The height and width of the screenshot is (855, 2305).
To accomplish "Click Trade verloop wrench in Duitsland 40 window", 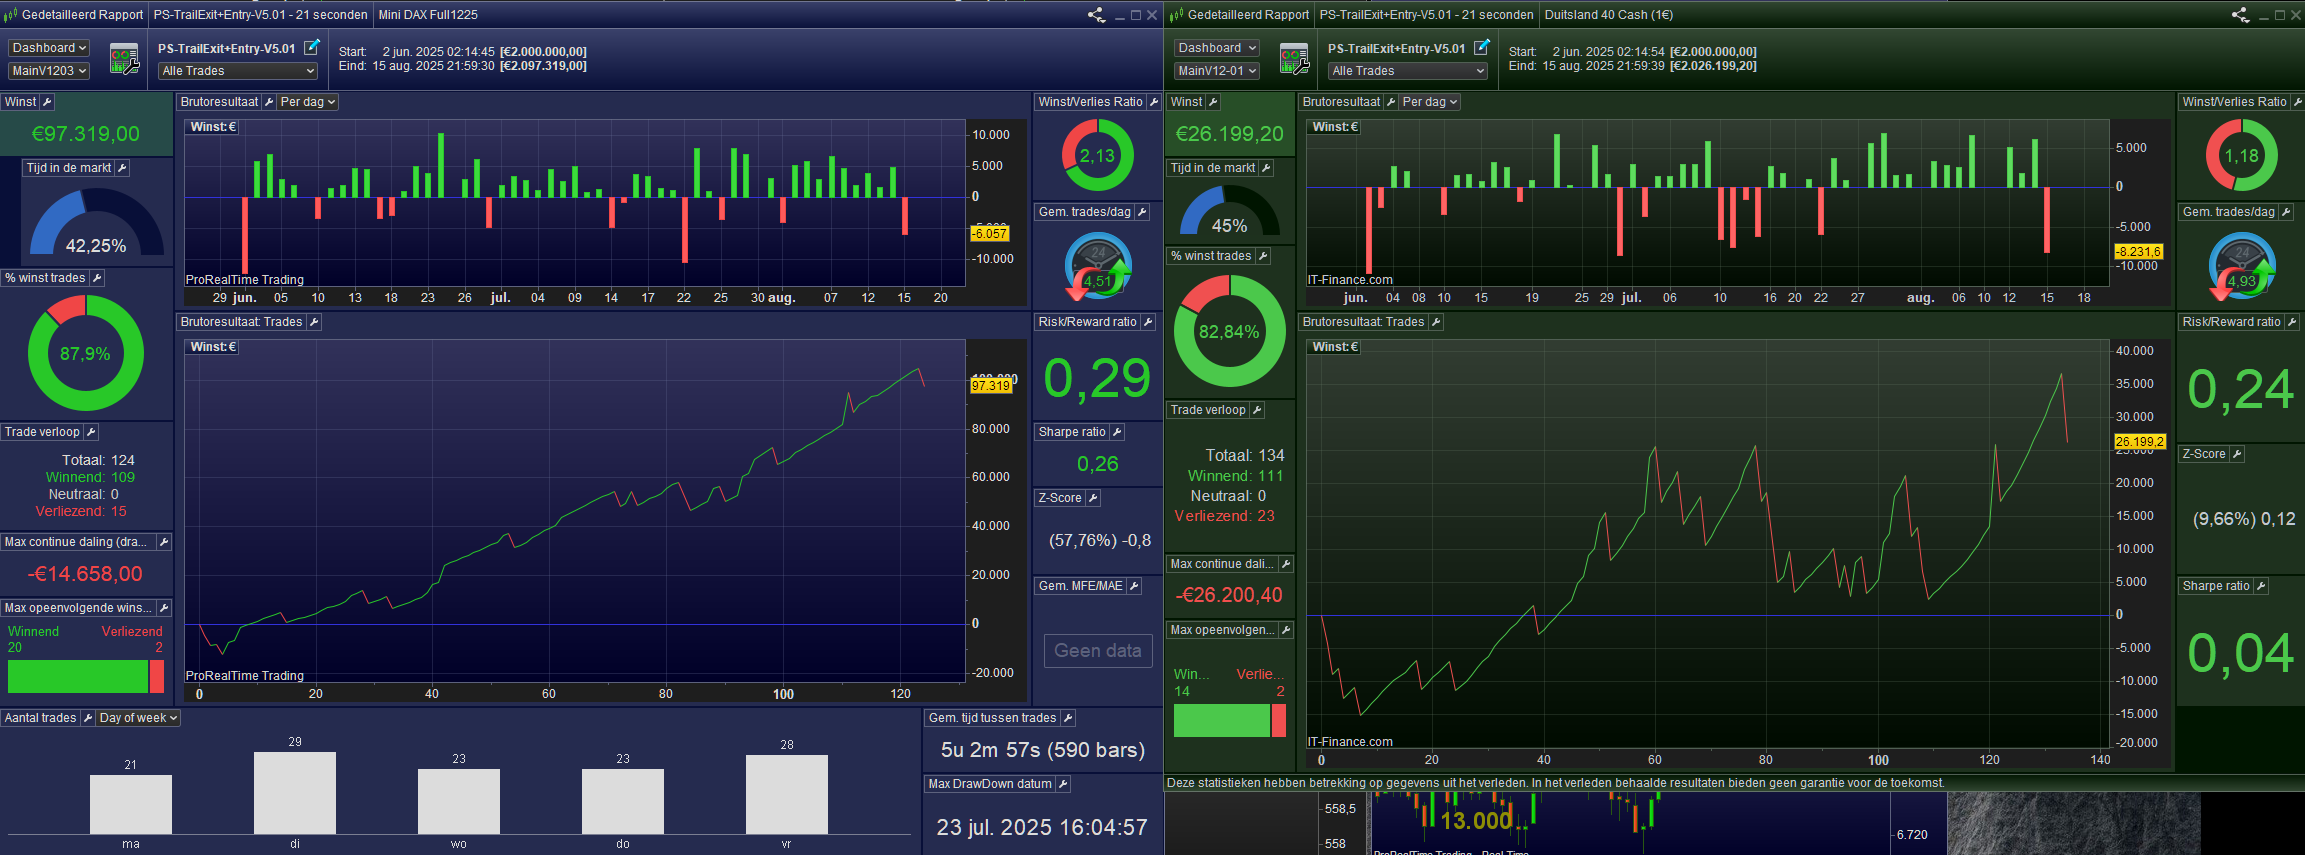I will (1257, 410).
